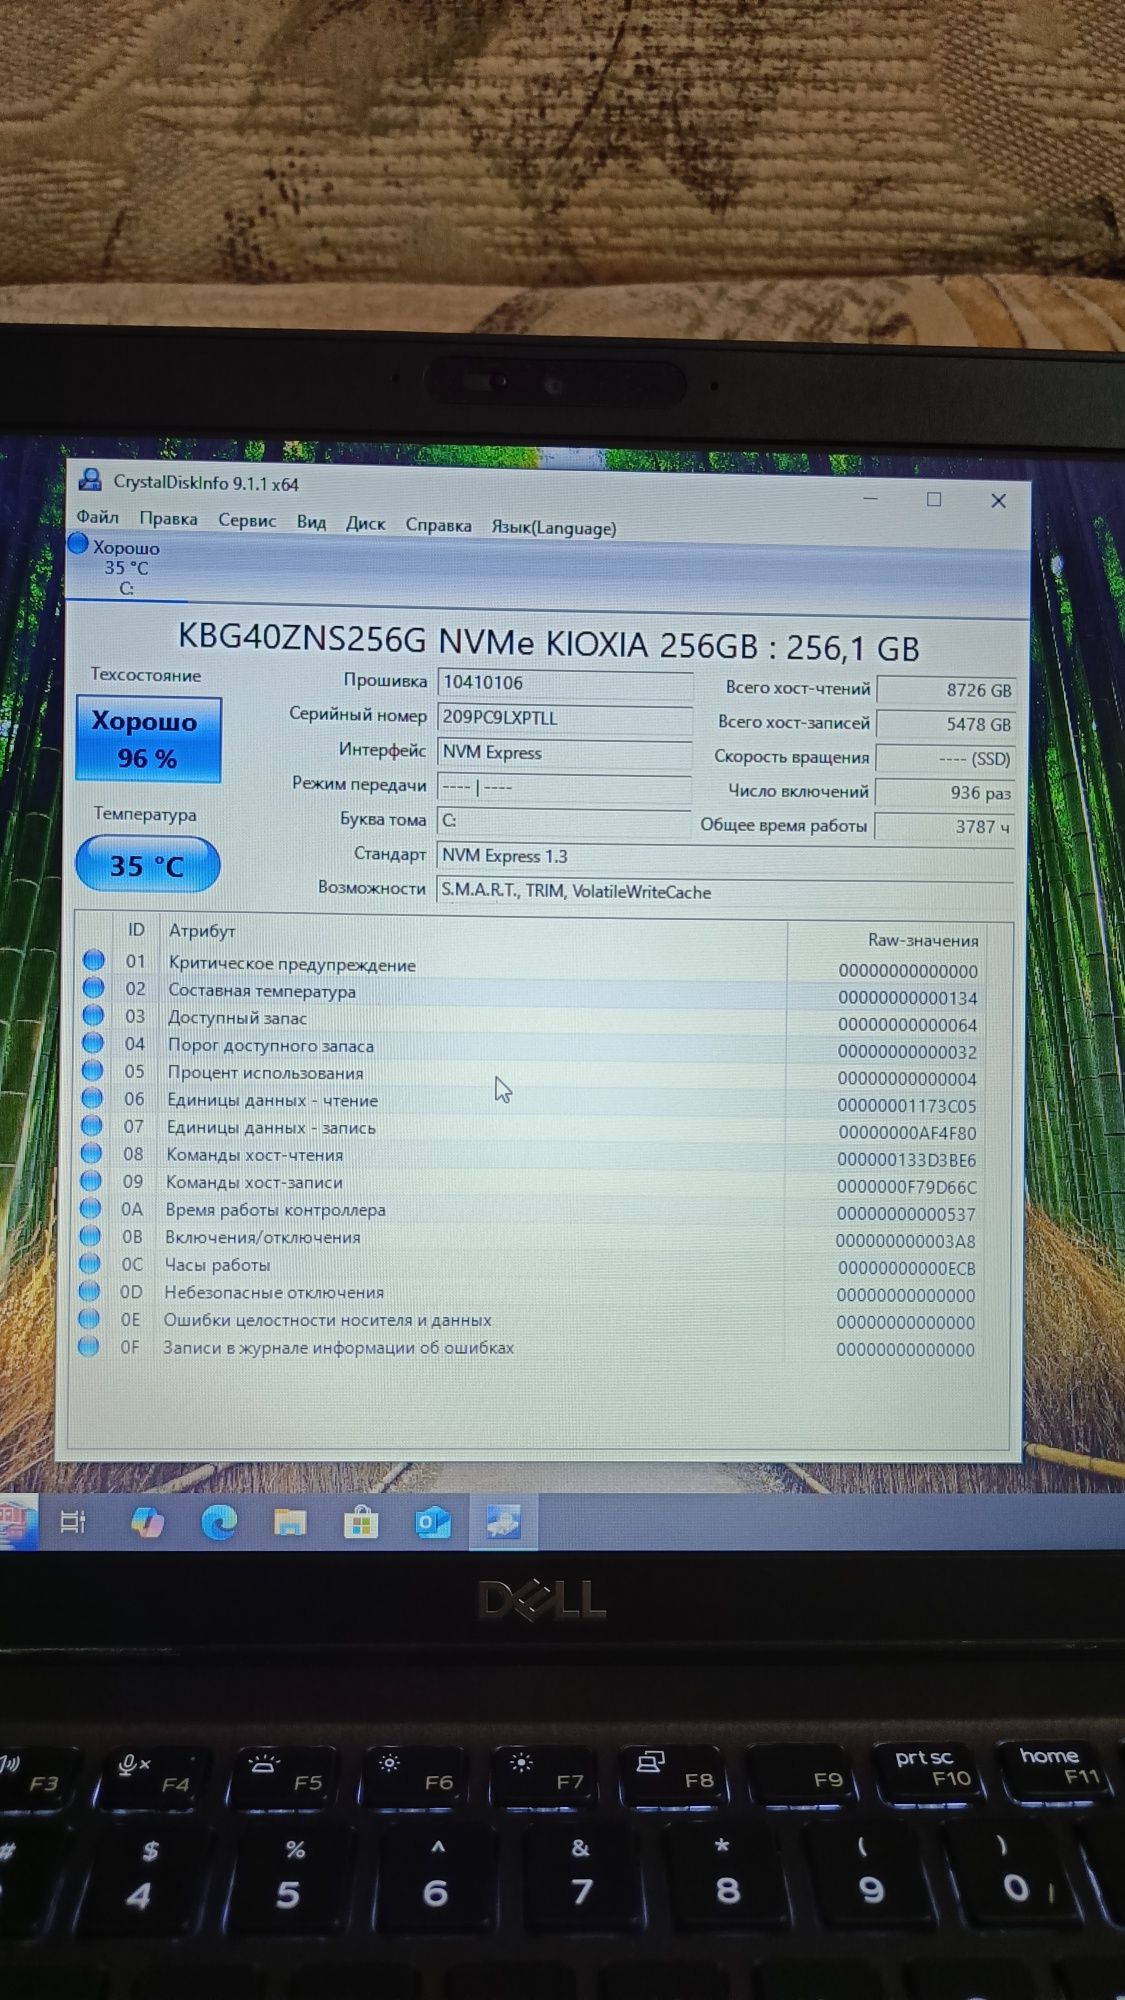Open the Сервис menu
The width and height of the screenshot is (1125, 2000).
click(247, 521)
